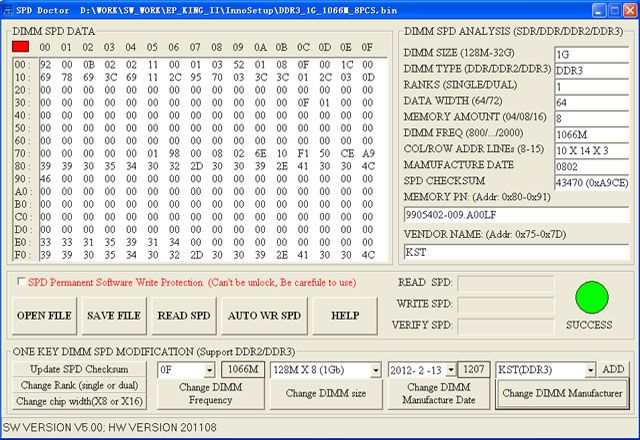Select byte 95 in row 10
Viewport: 640px width, 440px height.
(196, 77)
